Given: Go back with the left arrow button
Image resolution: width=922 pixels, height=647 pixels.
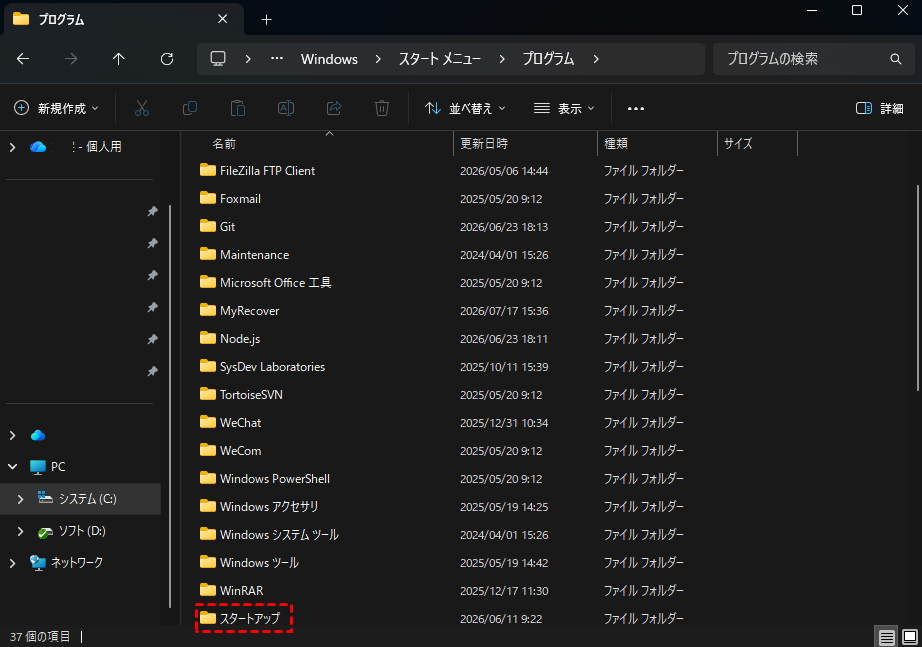Looking at the screenshot, I should click(23, 59).
